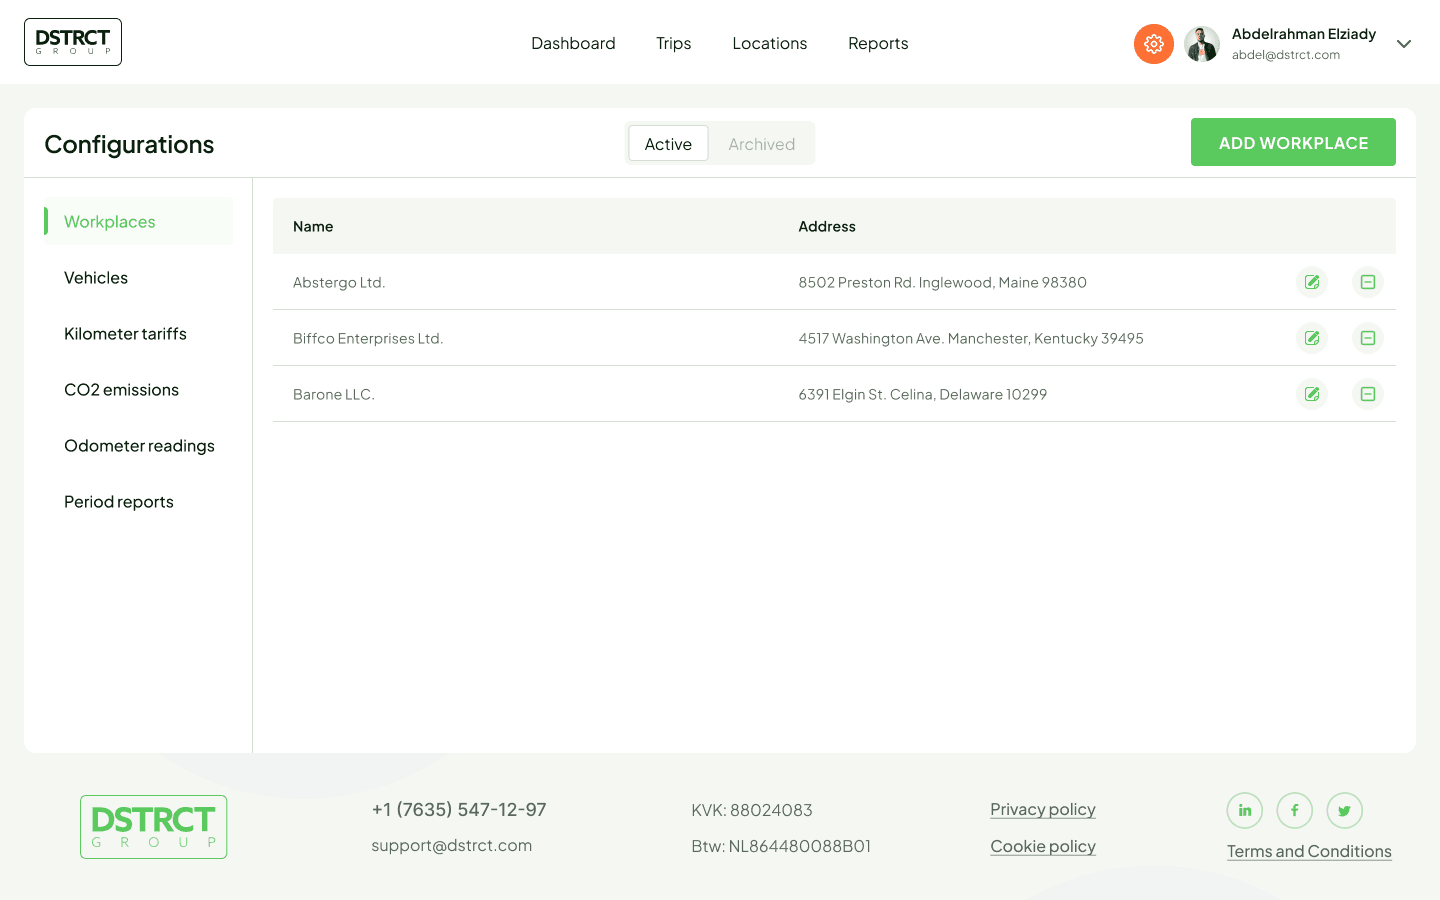Go to the Reports menu item

click(x=878, y=44)
